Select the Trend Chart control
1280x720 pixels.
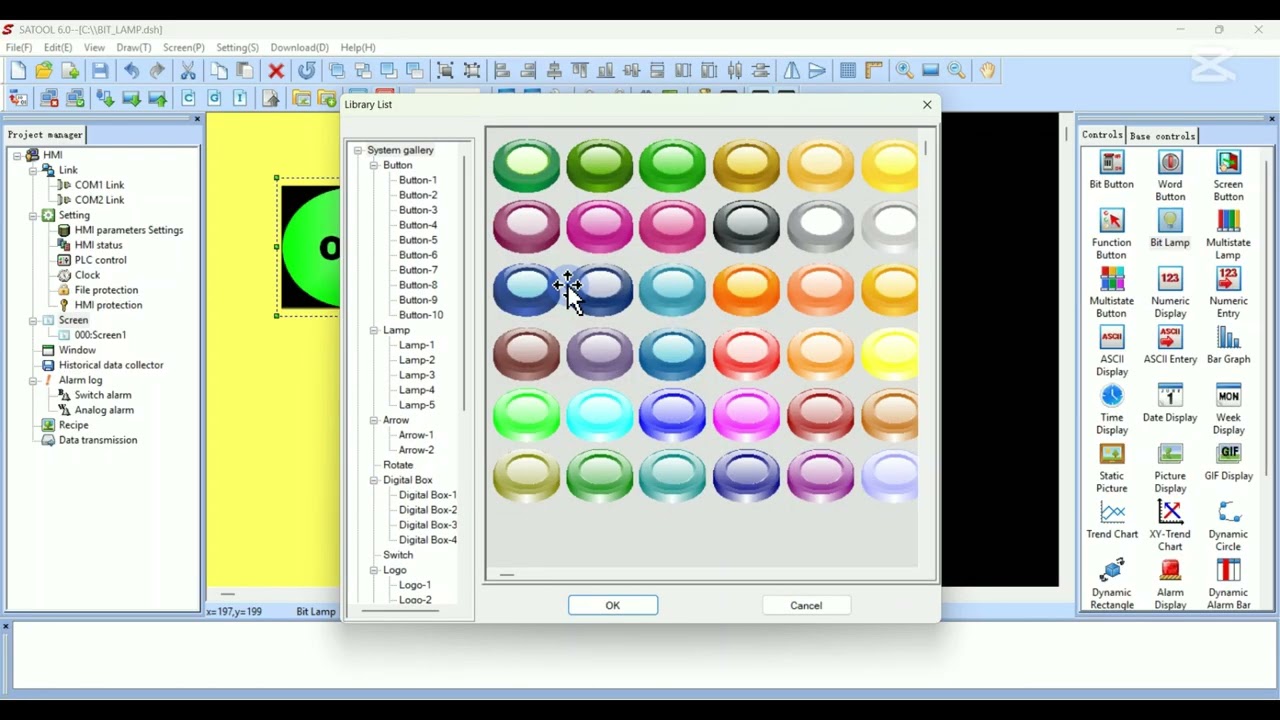tap(1111, 520)
